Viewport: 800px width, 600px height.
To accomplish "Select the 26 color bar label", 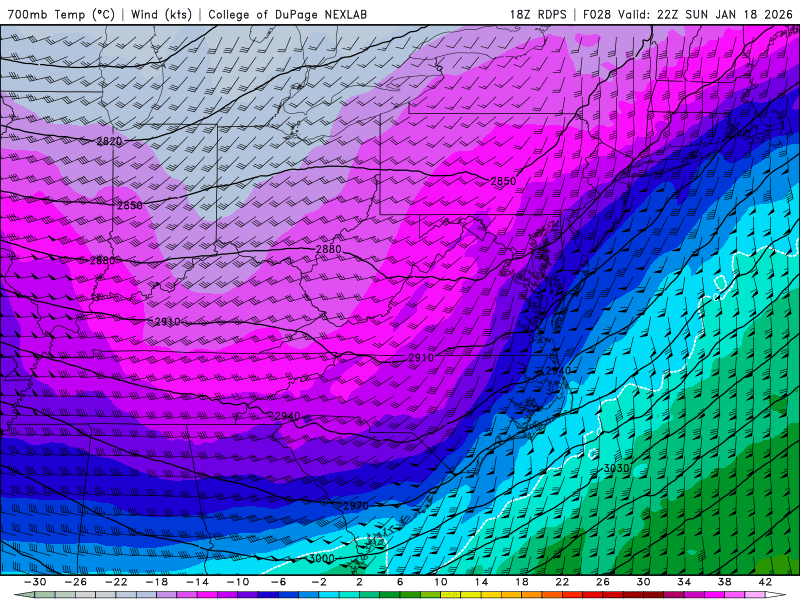I will coord(603,582).
